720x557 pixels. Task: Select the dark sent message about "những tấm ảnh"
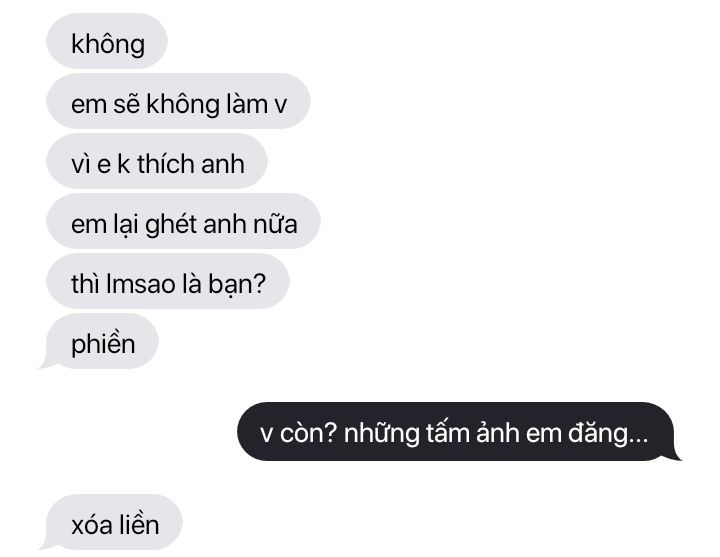(459, 432)
